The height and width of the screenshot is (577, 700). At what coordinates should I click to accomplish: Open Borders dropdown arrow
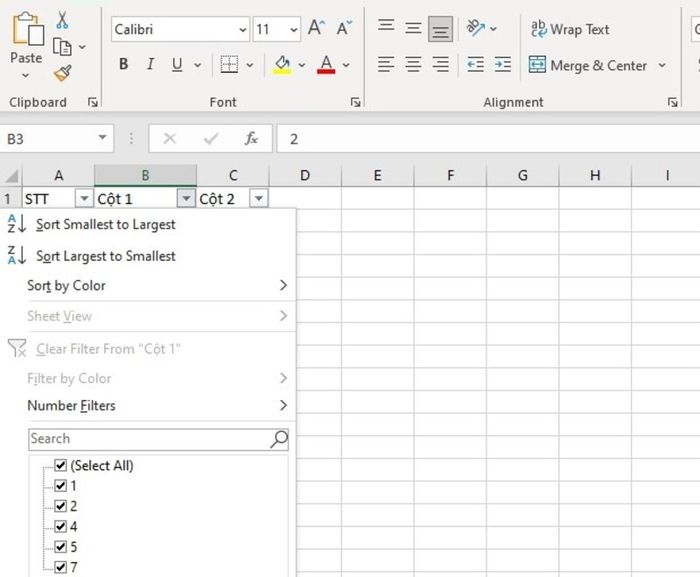(x=250, y=65)
